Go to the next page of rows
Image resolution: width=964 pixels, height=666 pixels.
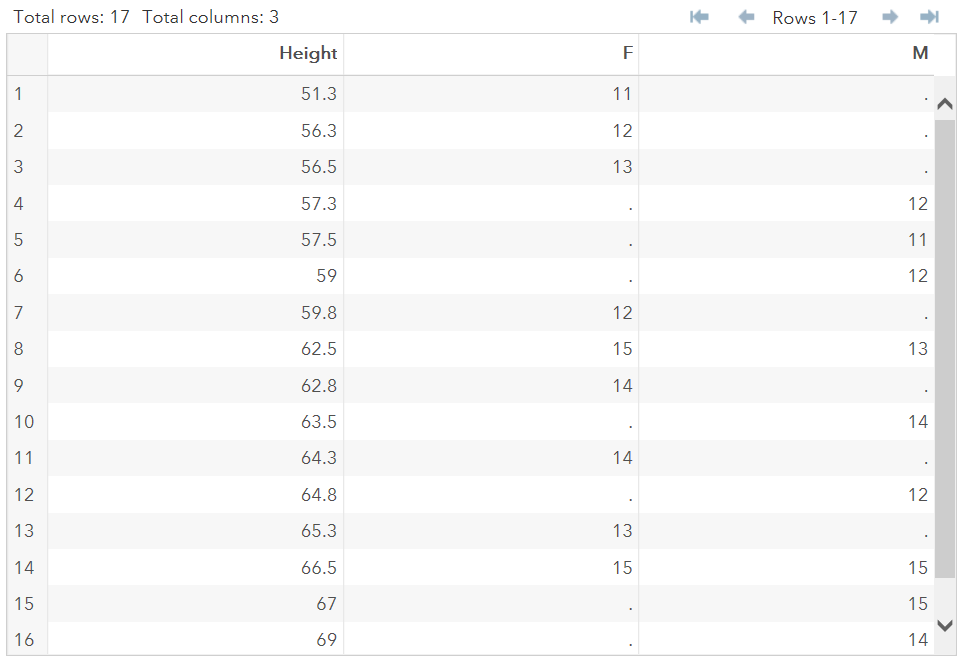click(890, 17)
